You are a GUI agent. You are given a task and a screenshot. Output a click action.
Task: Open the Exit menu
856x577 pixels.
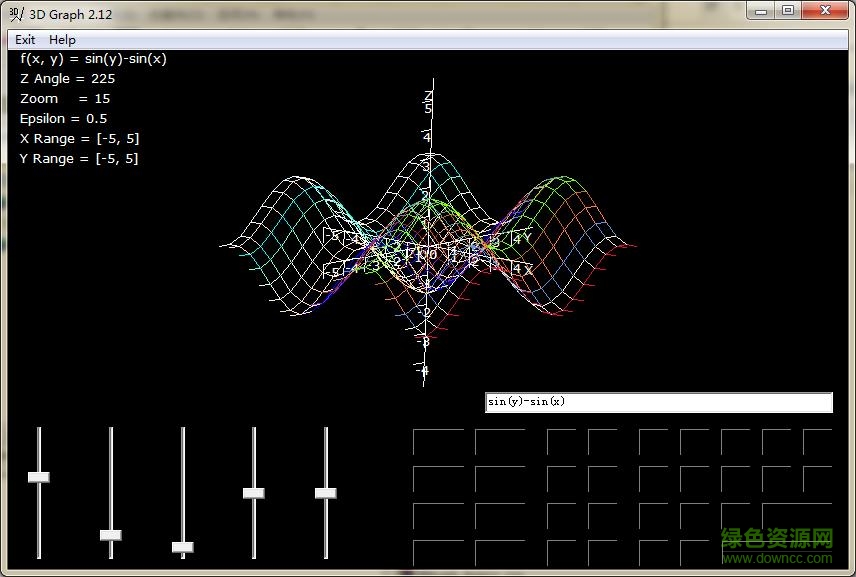click(x=24, y=39)
